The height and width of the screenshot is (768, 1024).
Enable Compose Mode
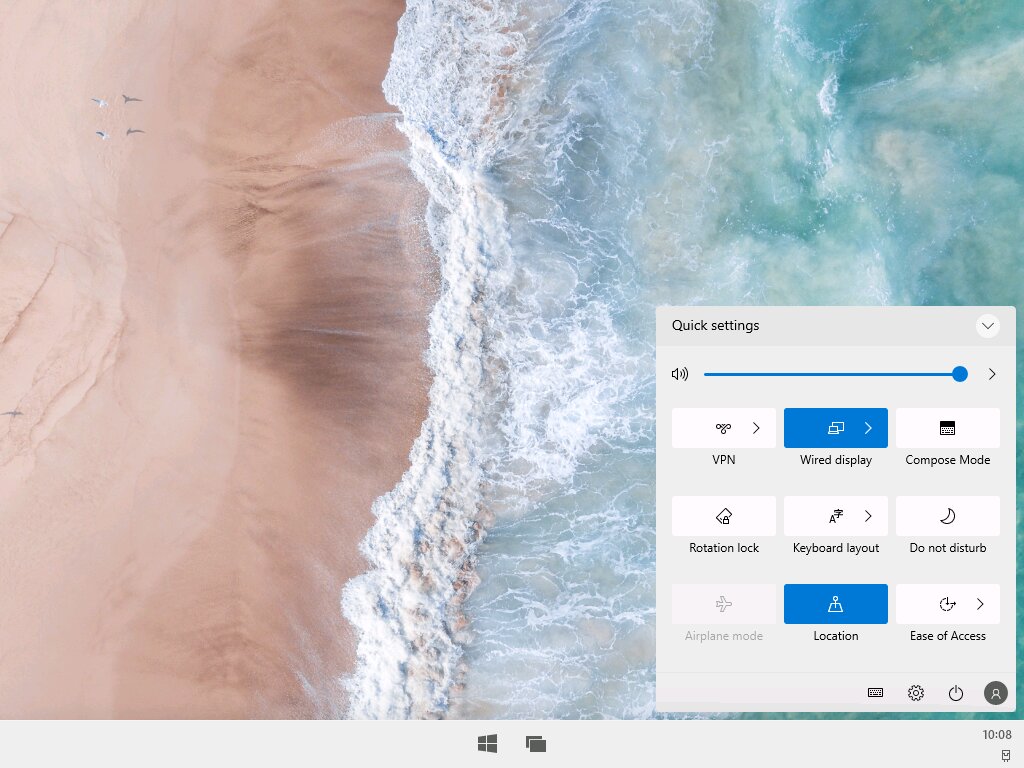(x=948, y=428)
